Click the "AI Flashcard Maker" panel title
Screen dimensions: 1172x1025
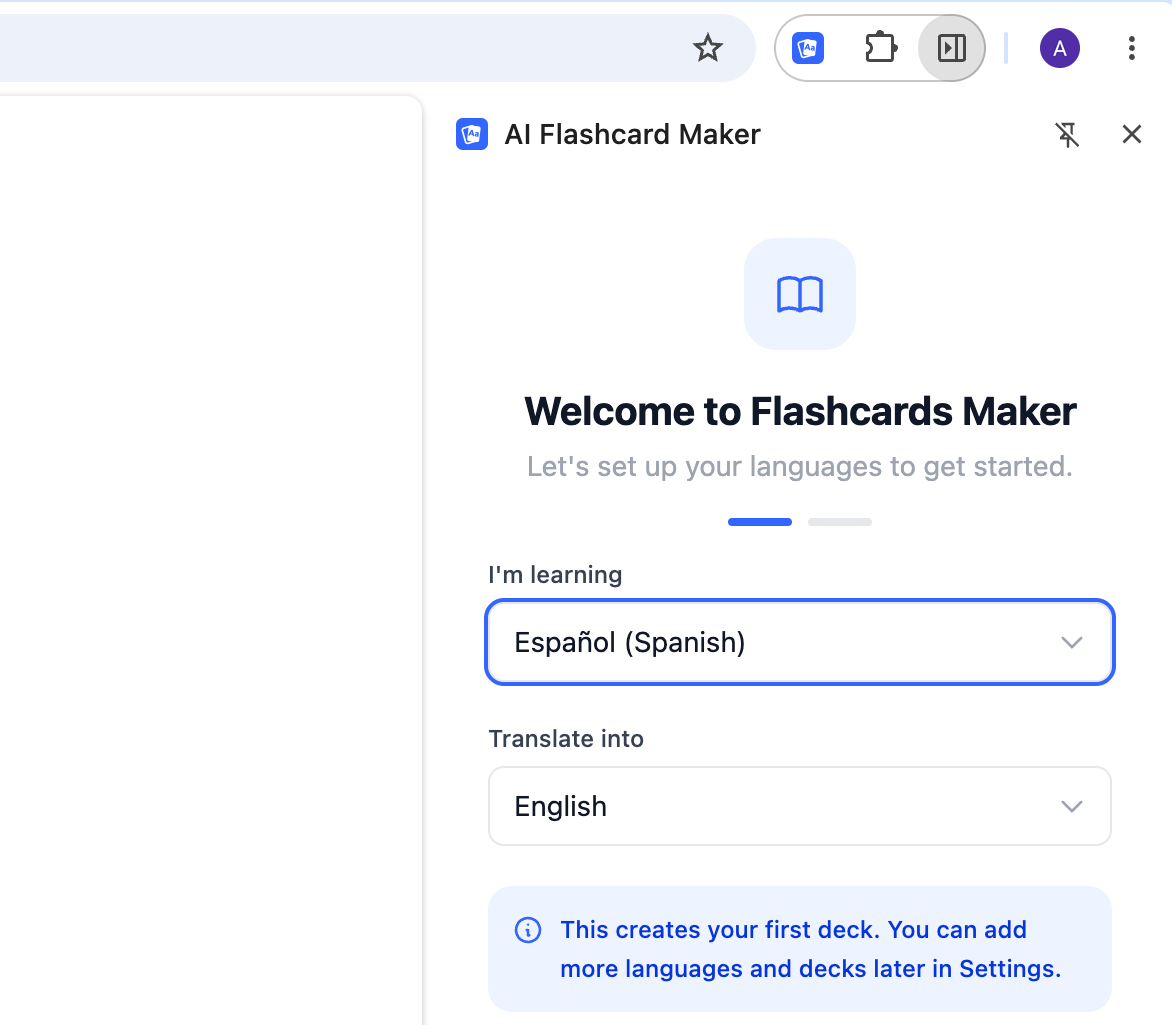click(632, 135)
